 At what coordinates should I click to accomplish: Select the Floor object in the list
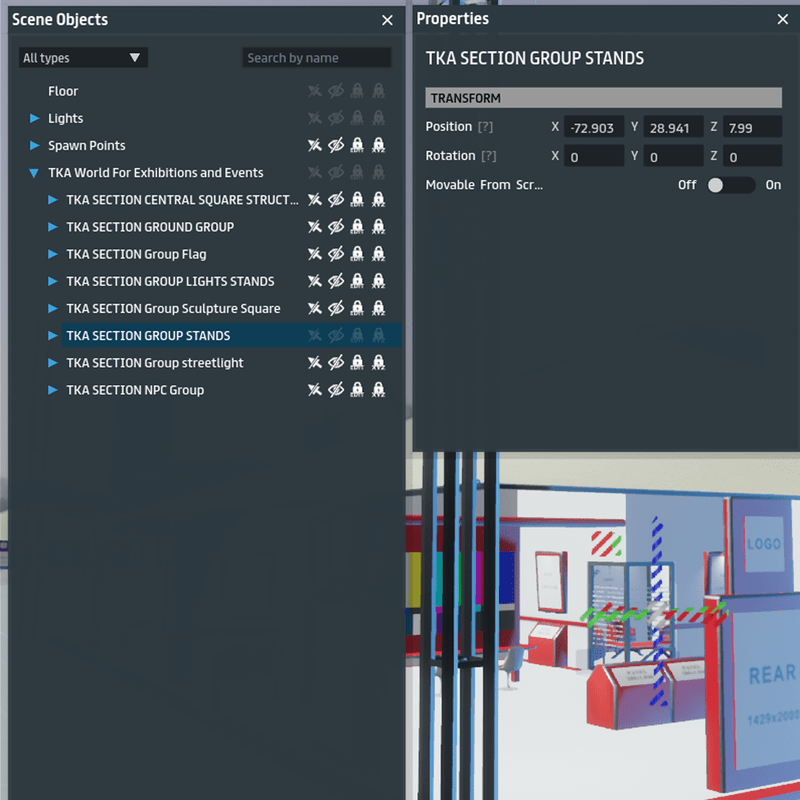pos(63,91)
